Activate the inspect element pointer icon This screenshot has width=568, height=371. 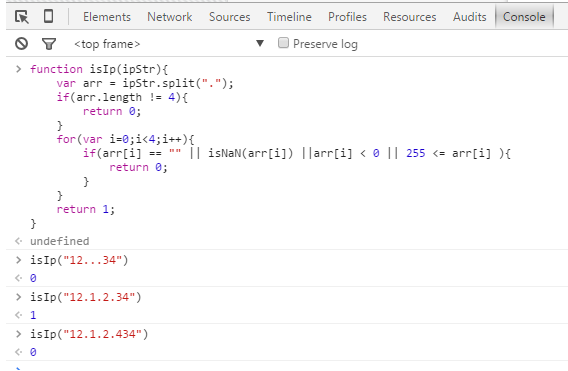pos(22,17)
